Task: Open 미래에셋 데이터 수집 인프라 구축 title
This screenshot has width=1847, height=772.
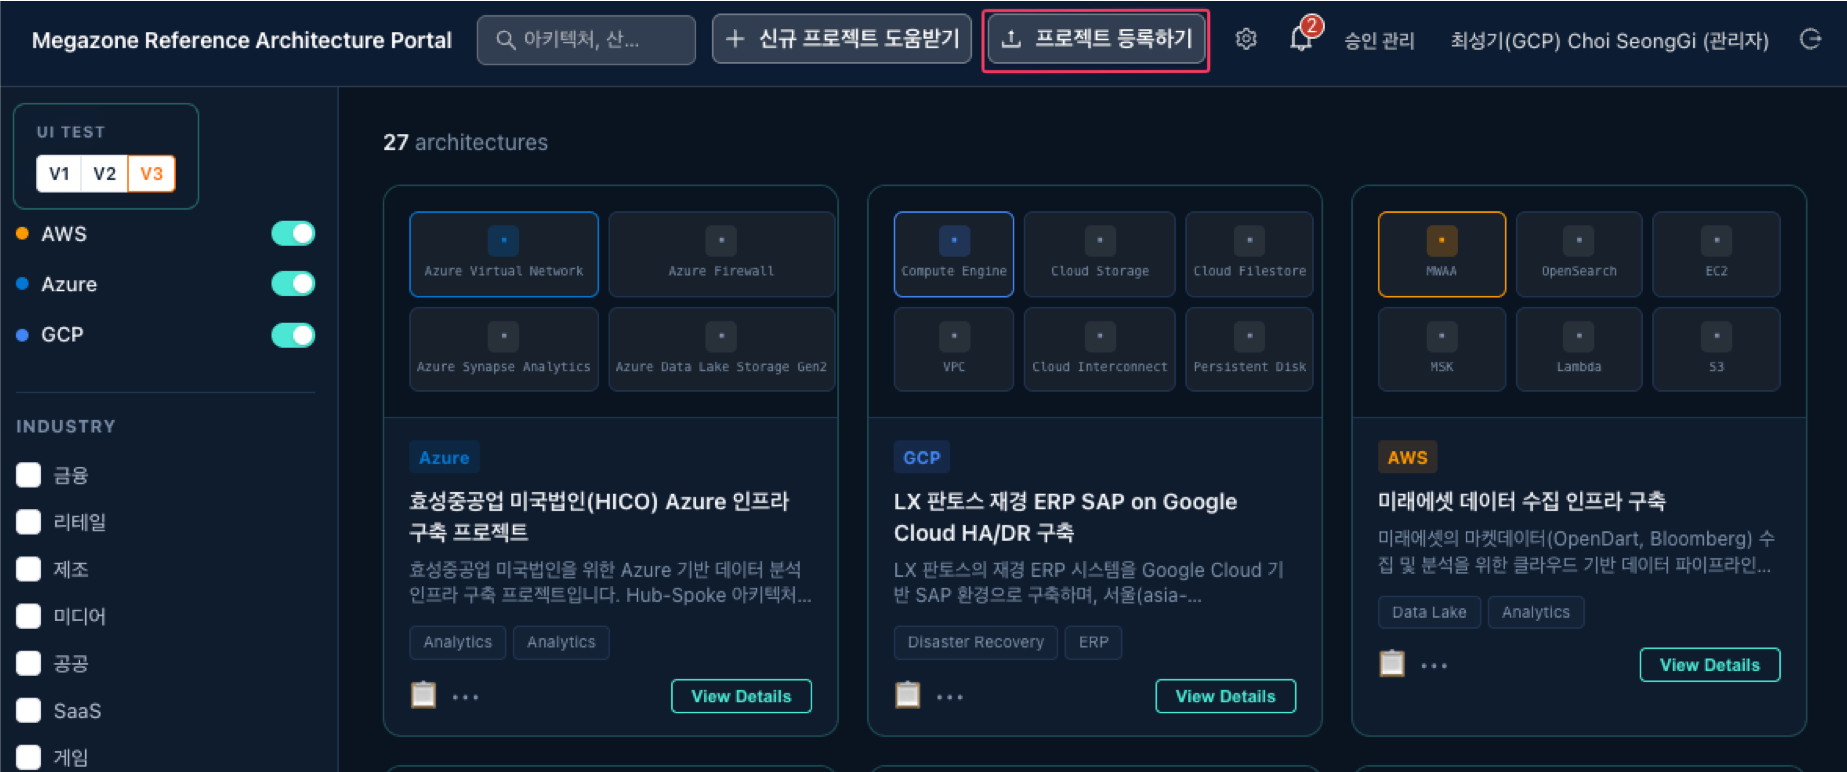Action: click(x=1522, y=501)
